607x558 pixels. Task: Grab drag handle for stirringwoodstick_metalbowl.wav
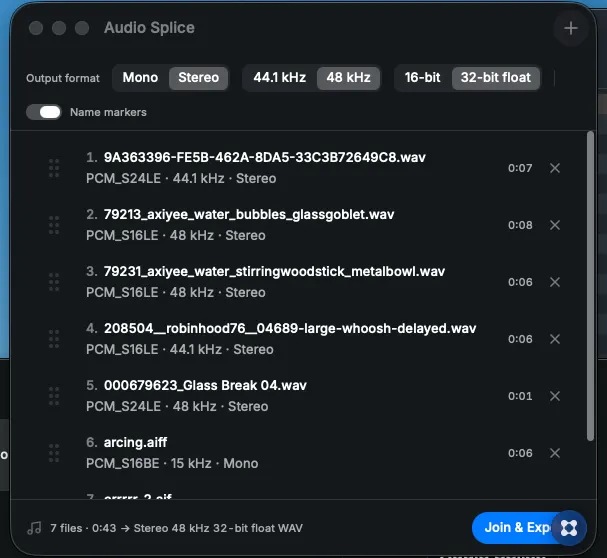tap(54, 282)
